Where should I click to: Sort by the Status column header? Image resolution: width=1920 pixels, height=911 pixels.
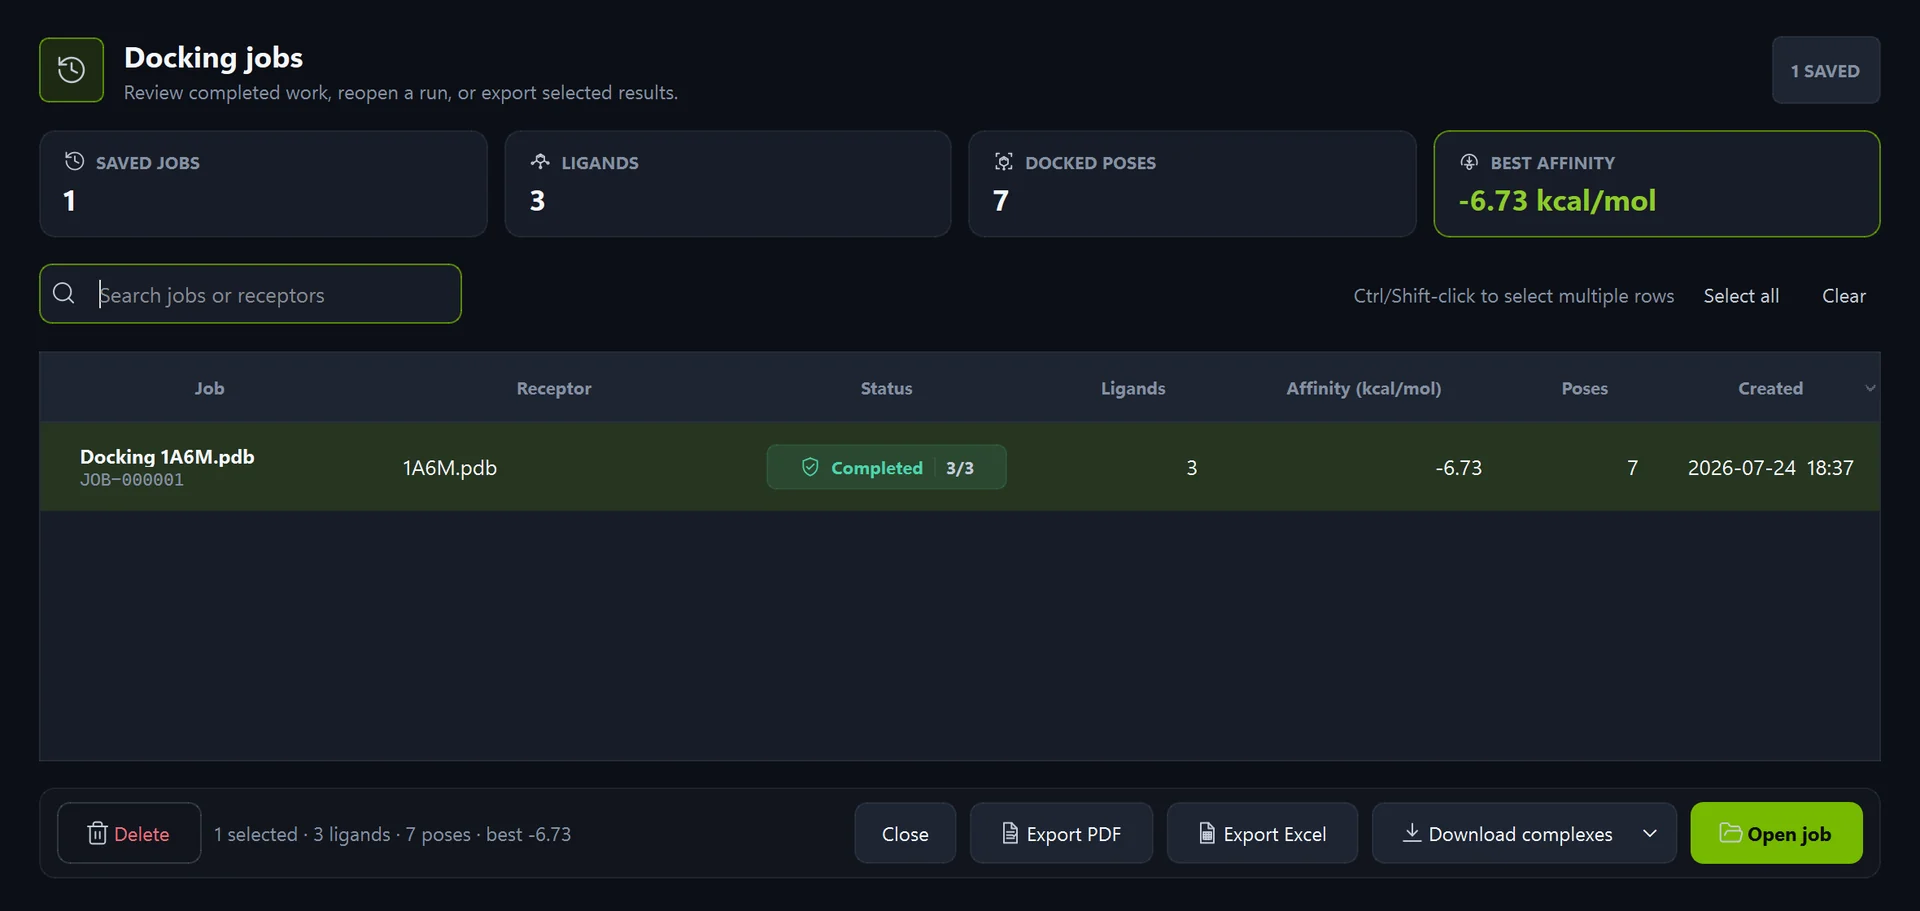coord(886,388)
